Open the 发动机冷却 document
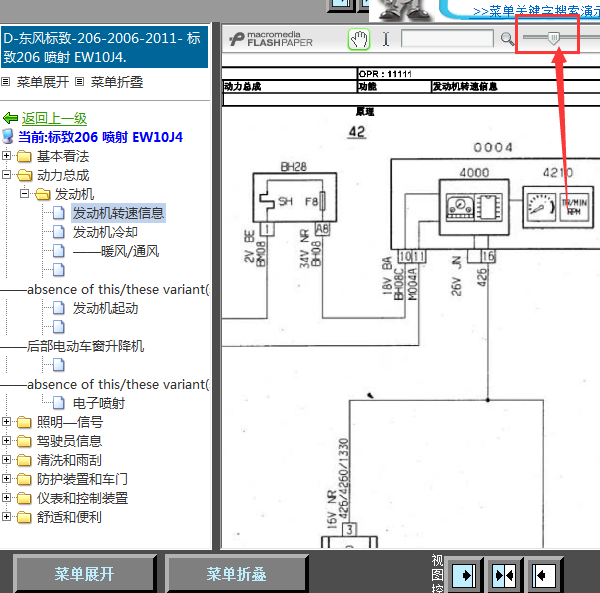This screenshot has width=600, height=593. (105, 232)
